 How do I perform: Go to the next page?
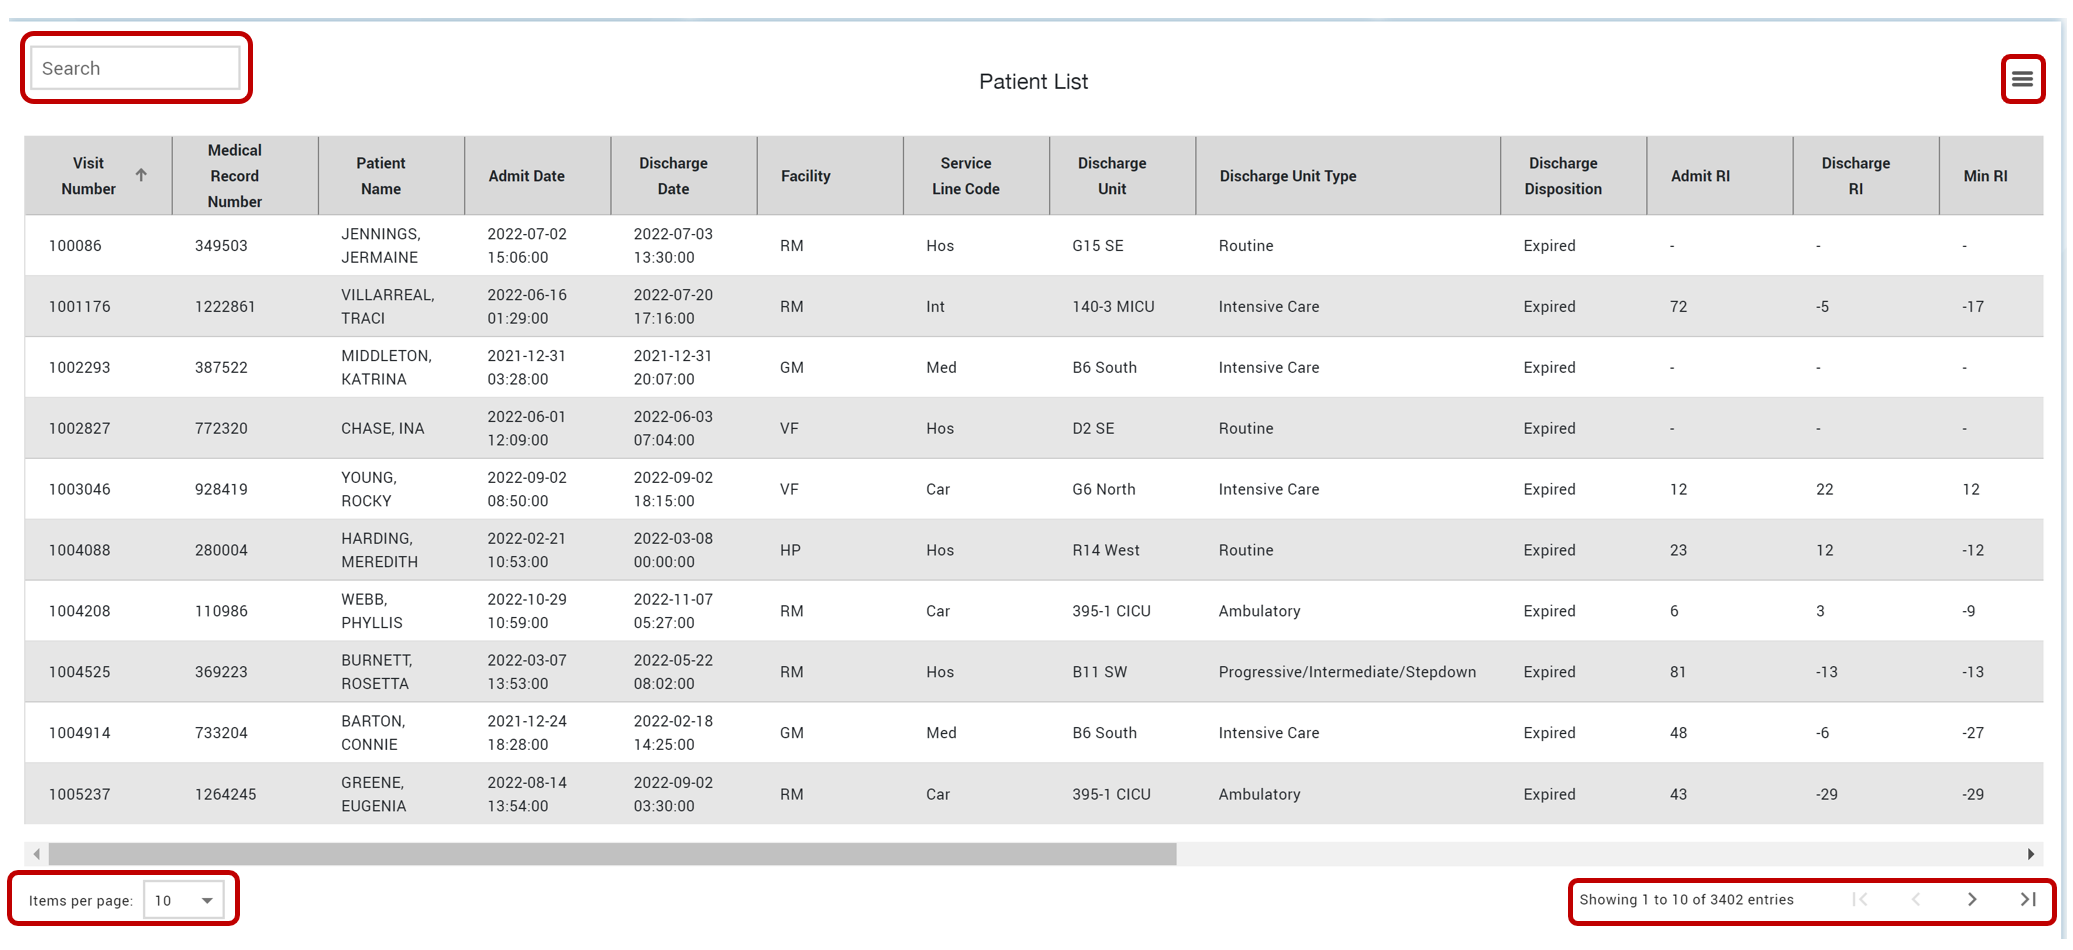click(x=1972, y=899)
